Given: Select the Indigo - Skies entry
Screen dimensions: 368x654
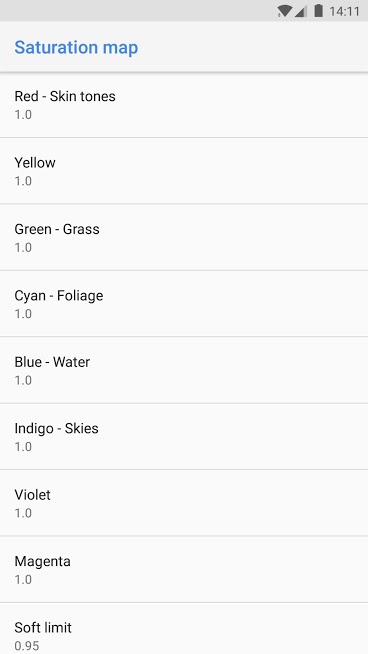Looking at the screenshot, I should (184, 436).
